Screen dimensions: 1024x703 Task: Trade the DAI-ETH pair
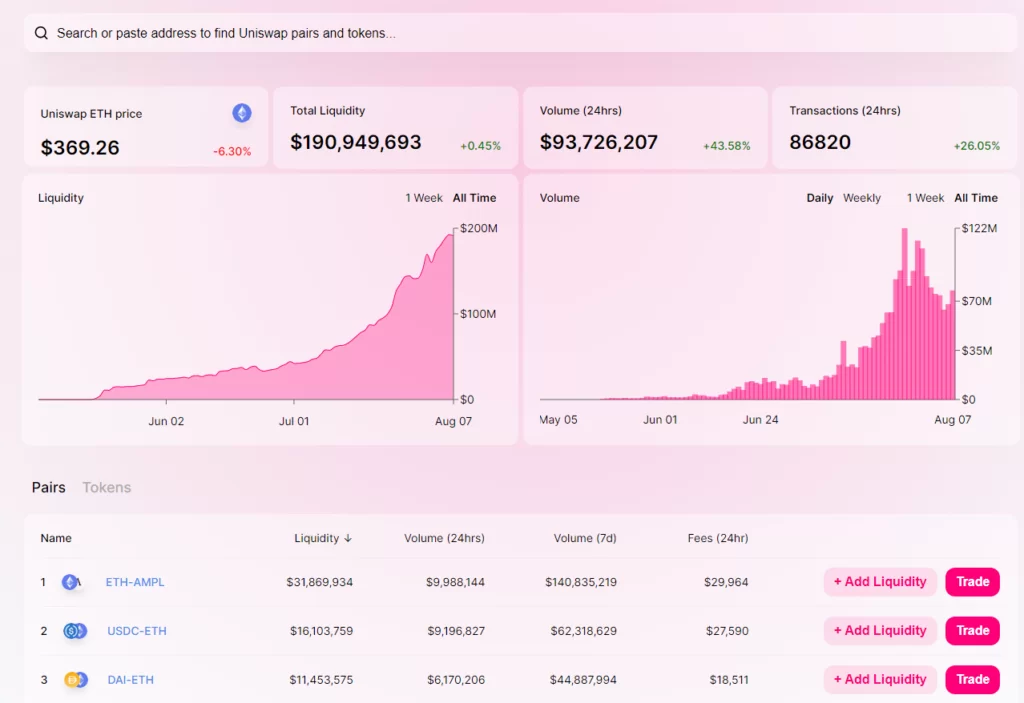click(x=972, y=679)
